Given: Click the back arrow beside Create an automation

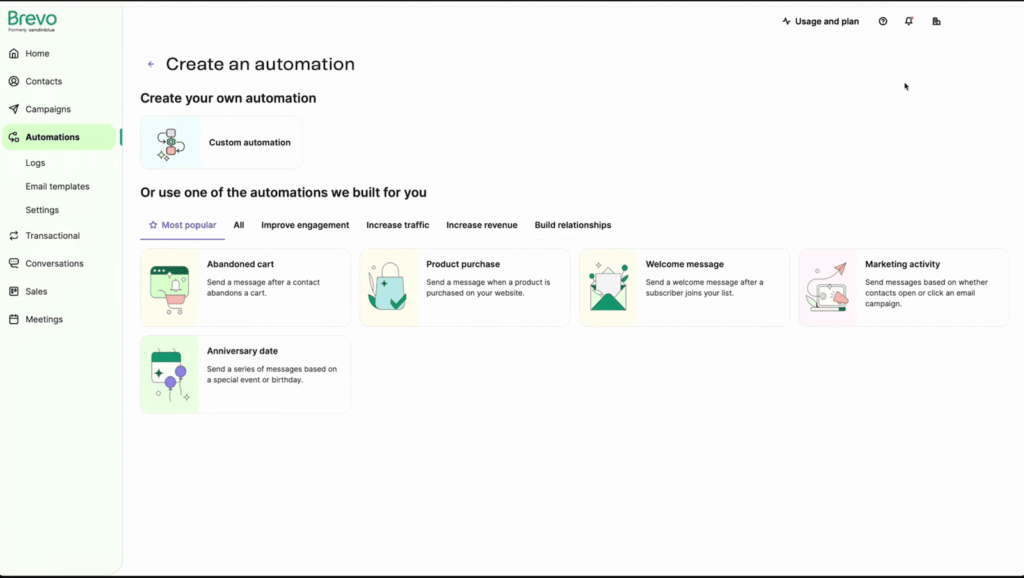Looking at the screenshot, I should (x=151, y=64).
